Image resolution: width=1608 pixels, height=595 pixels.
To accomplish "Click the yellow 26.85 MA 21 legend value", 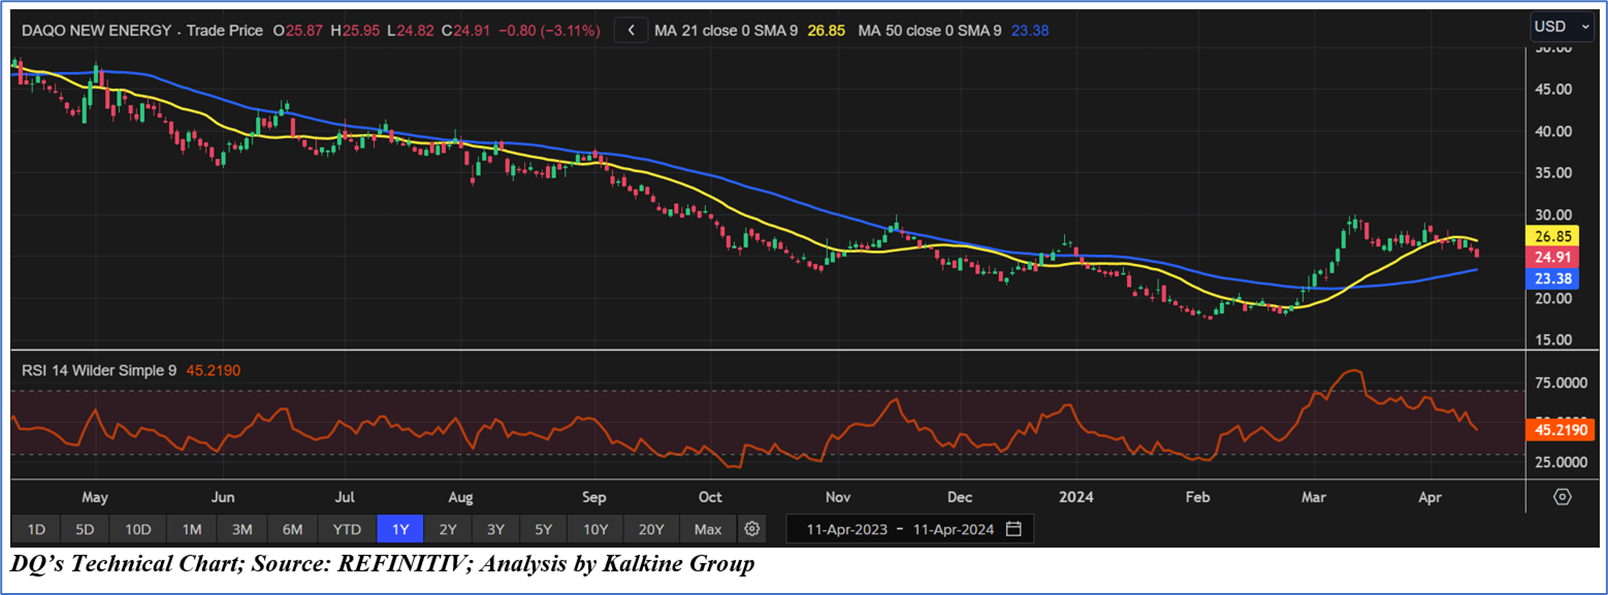I will (x=826, y=30).
